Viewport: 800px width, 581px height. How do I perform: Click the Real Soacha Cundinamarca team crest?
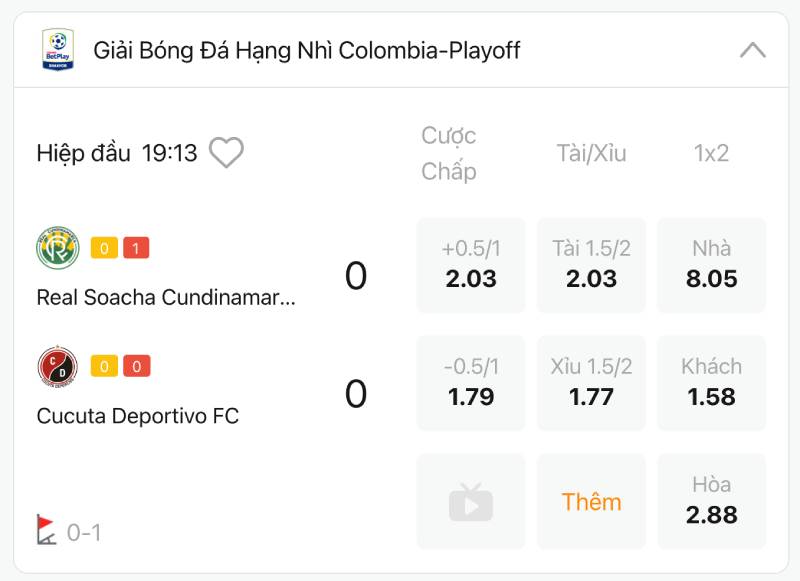pos(58,248)
